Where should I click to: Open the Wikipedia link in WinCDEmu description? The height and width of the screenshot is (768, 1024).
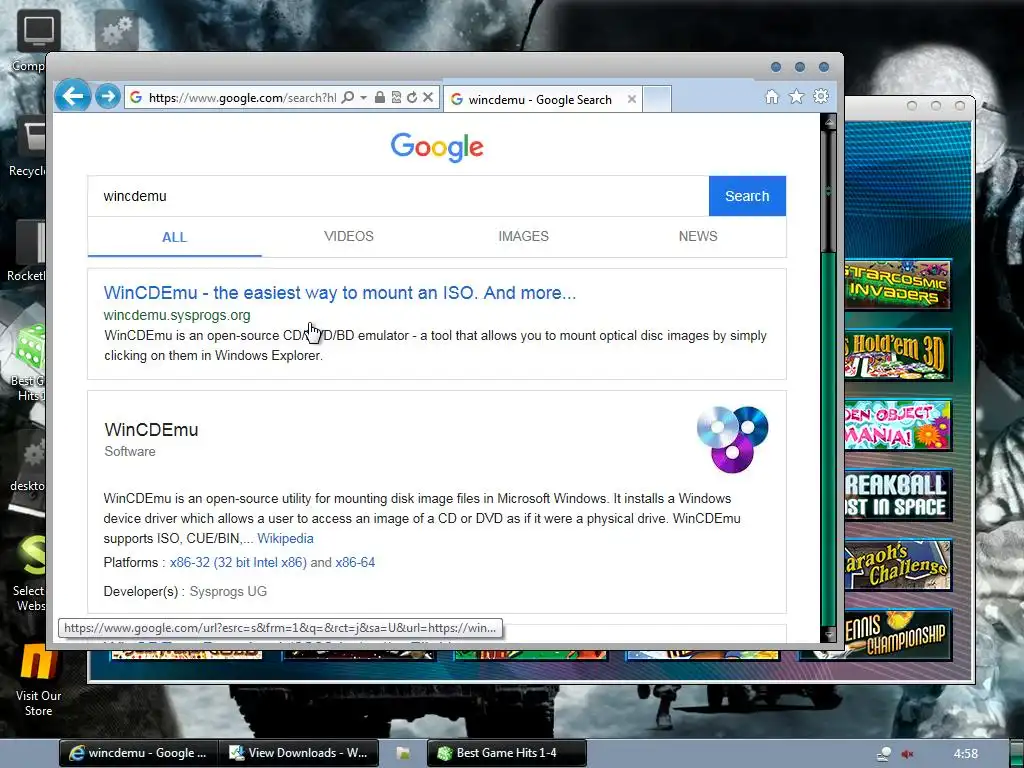tap(285, 538)
